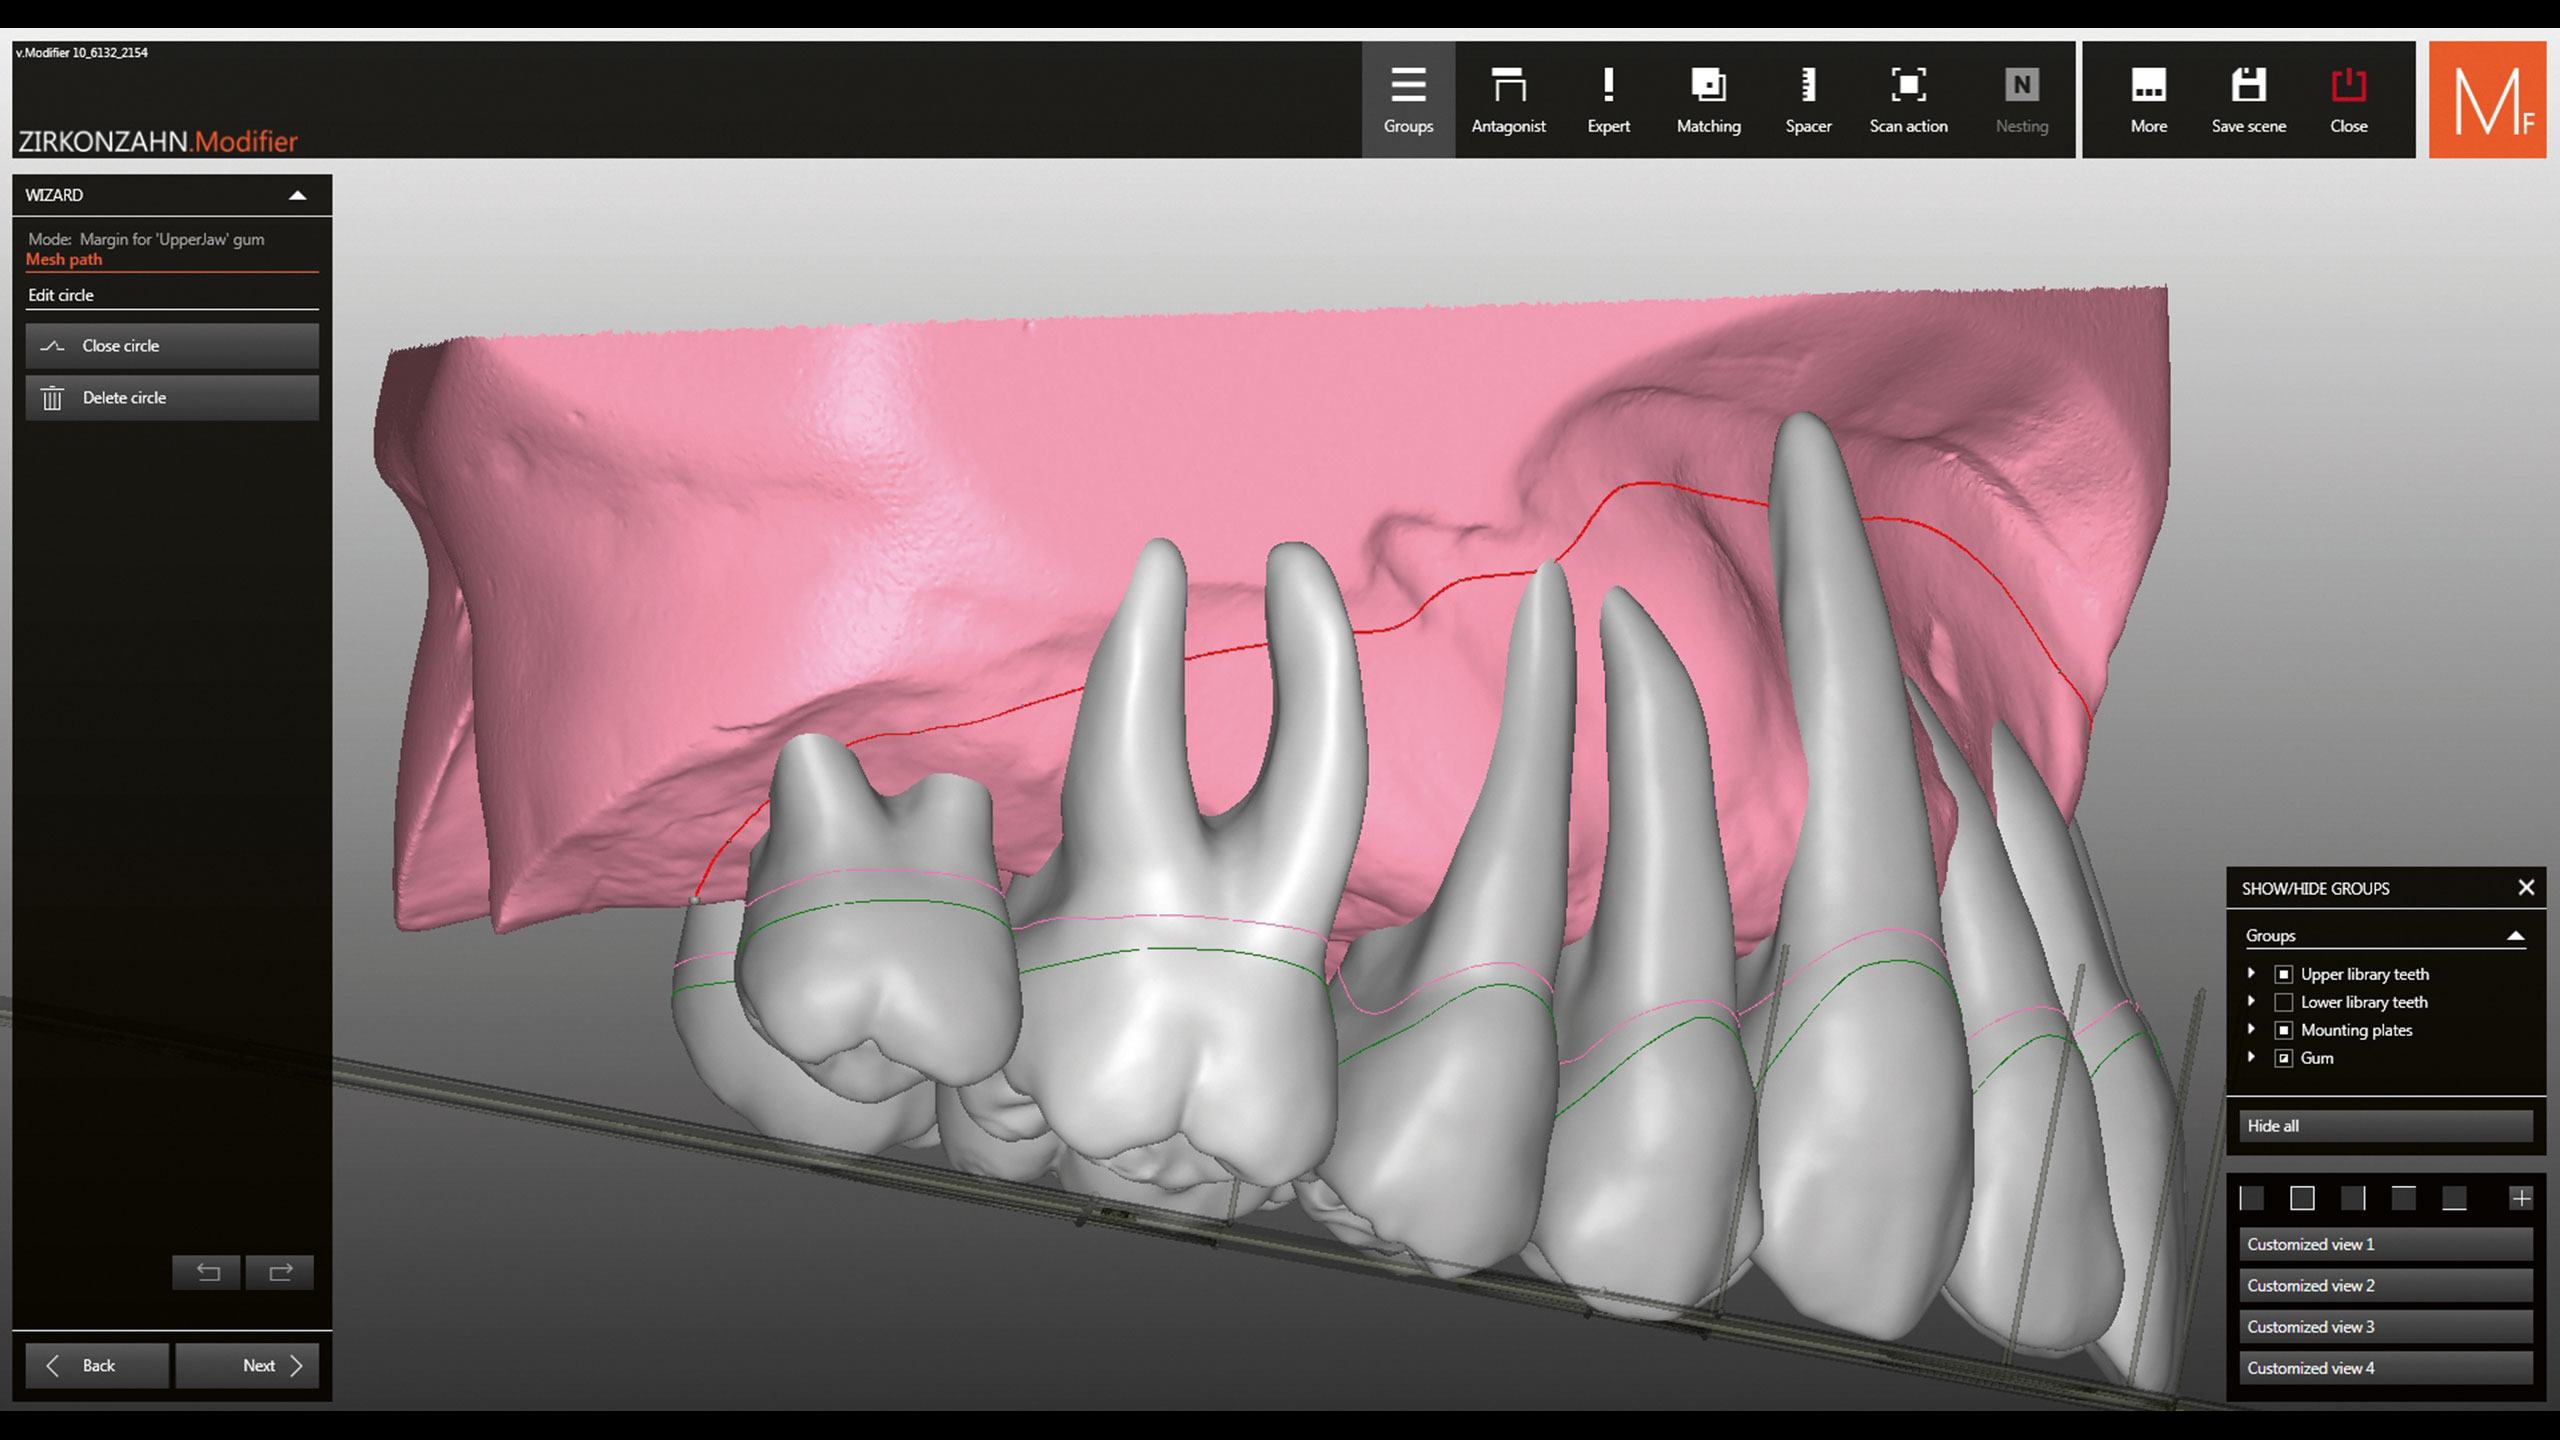Open the More options icon

[2148, 99]
